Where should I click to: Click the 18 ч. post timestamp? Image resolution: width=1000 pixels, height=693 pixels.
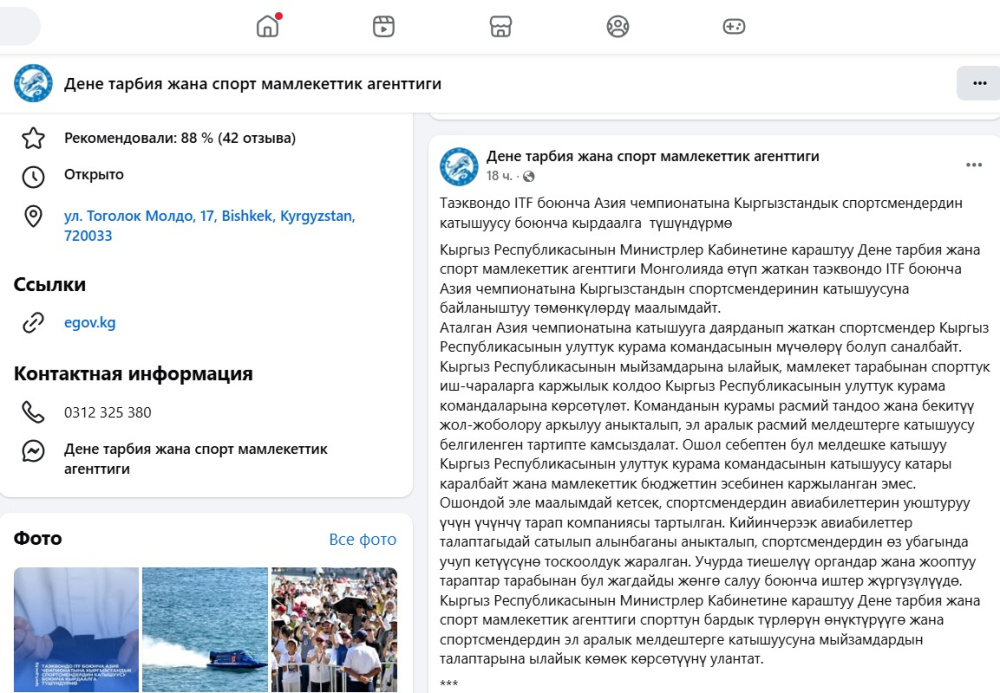499,176
